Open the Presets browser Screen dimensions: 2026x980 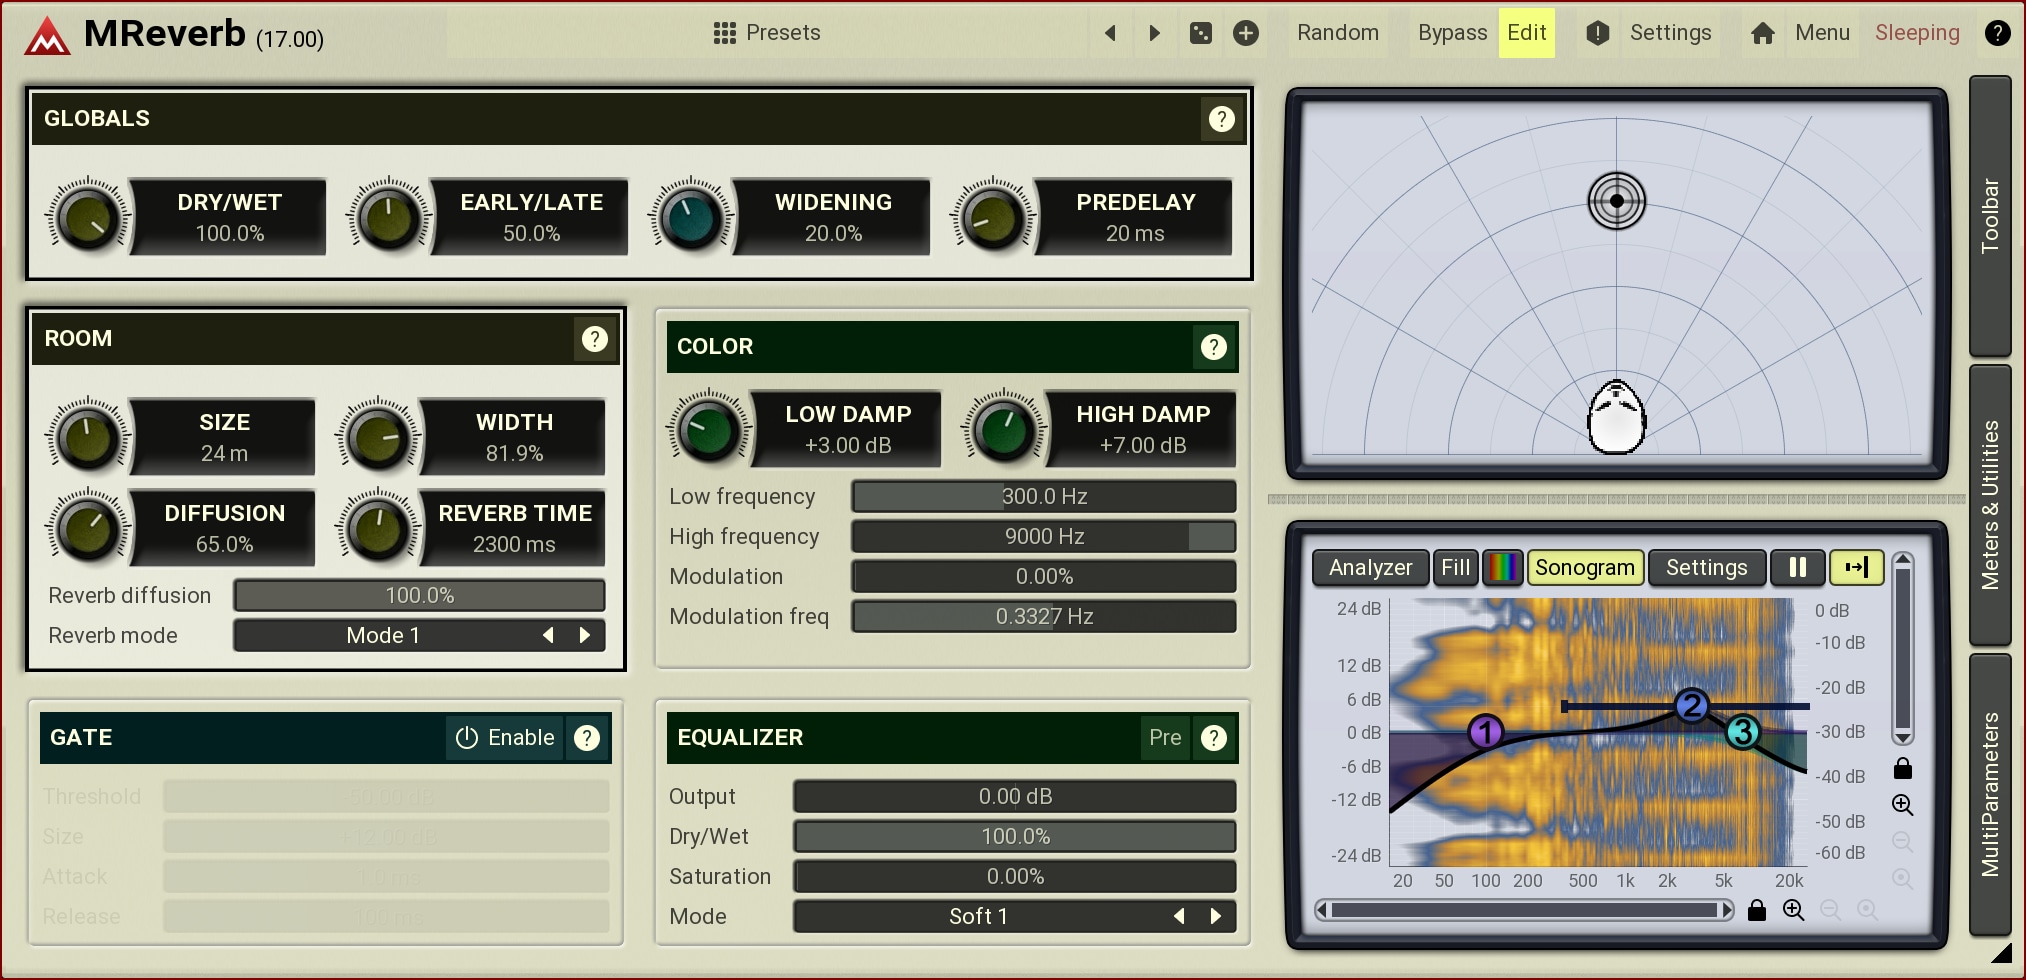coord(767,33)
